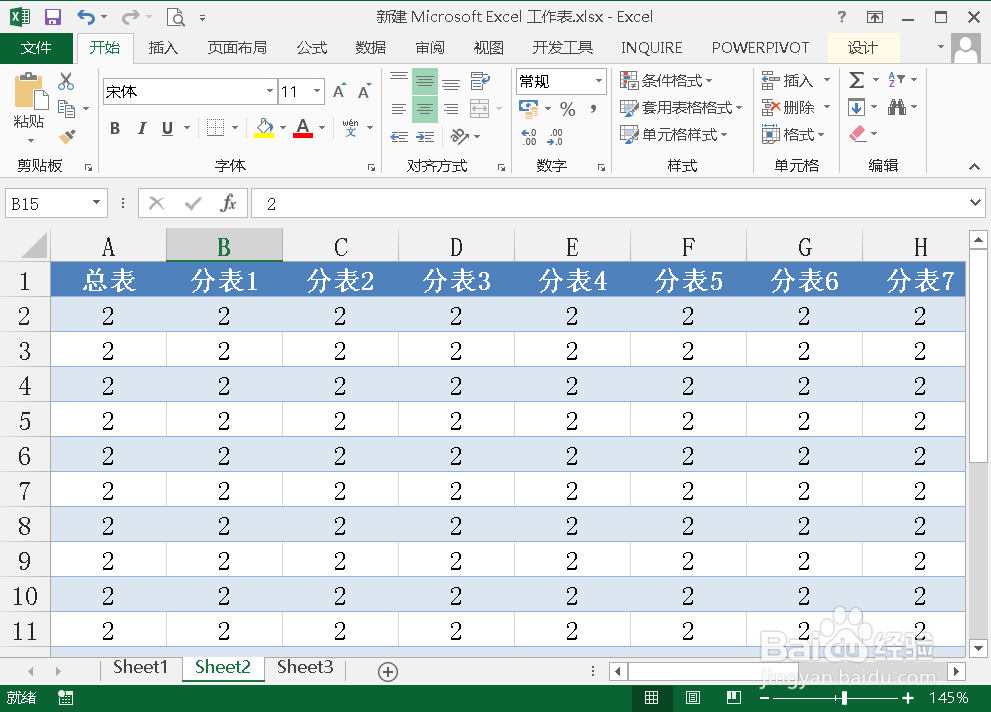Open the font size 11 dropdown
Screen dimensions: 991x712
(317, 92)
